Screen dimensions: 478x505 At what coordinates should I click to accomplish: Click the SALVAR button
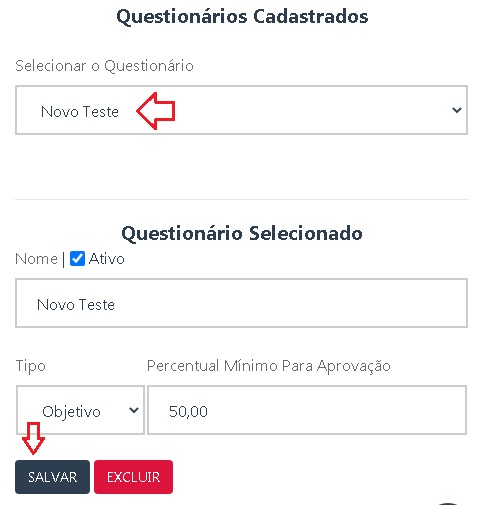click(x=52, y=477)
